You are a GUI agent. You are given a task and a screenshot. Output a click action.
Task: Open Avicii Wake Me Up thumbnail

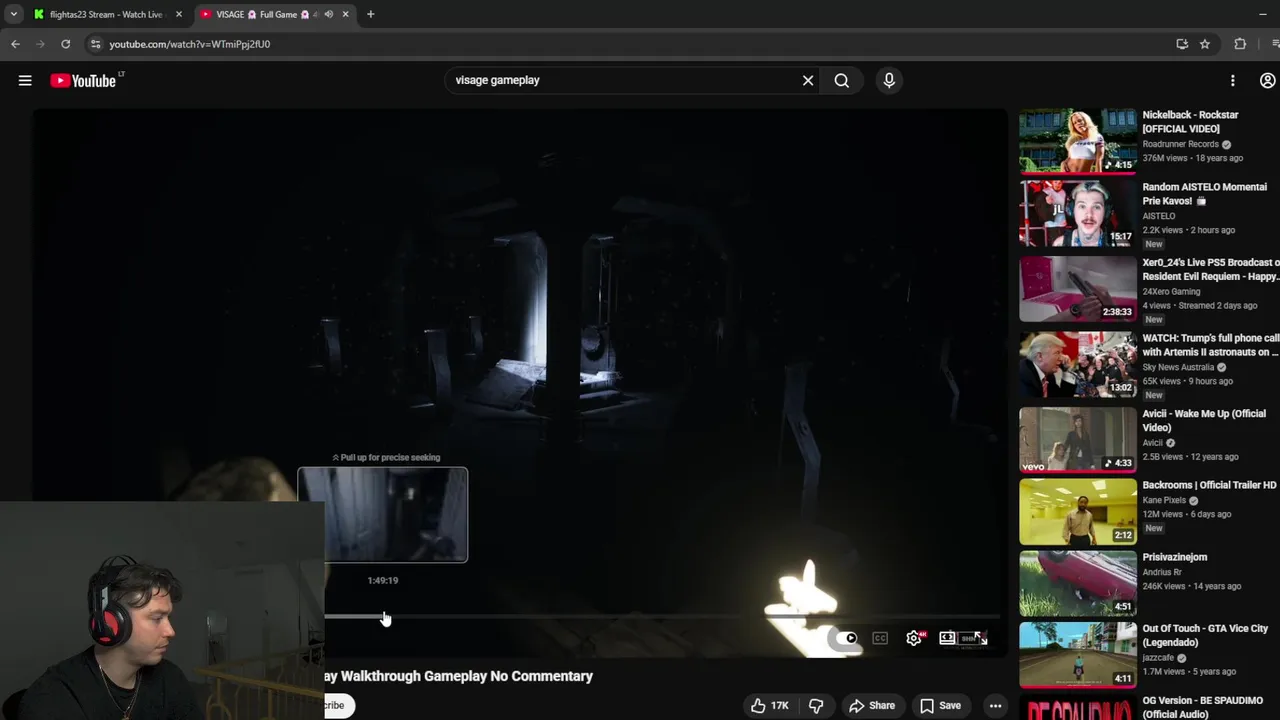click(x=1078, y=439)
